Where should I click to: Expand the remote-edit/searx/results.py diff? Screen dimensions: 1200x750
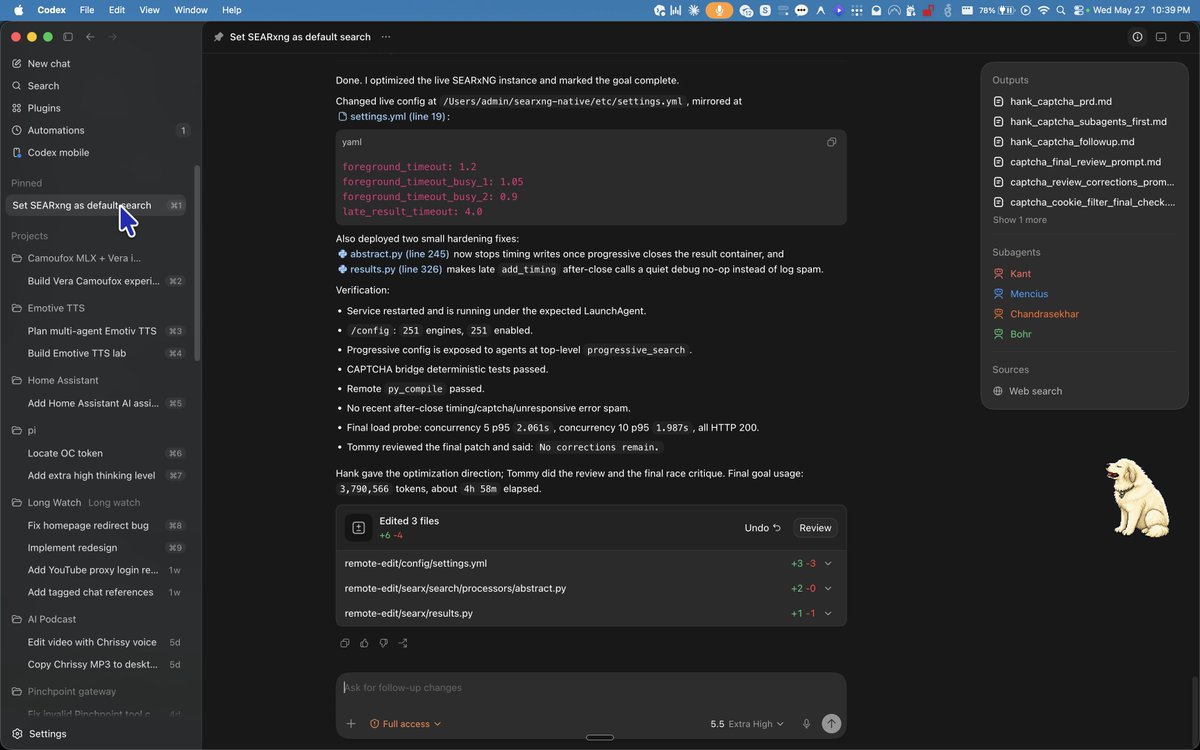[828, 613]
